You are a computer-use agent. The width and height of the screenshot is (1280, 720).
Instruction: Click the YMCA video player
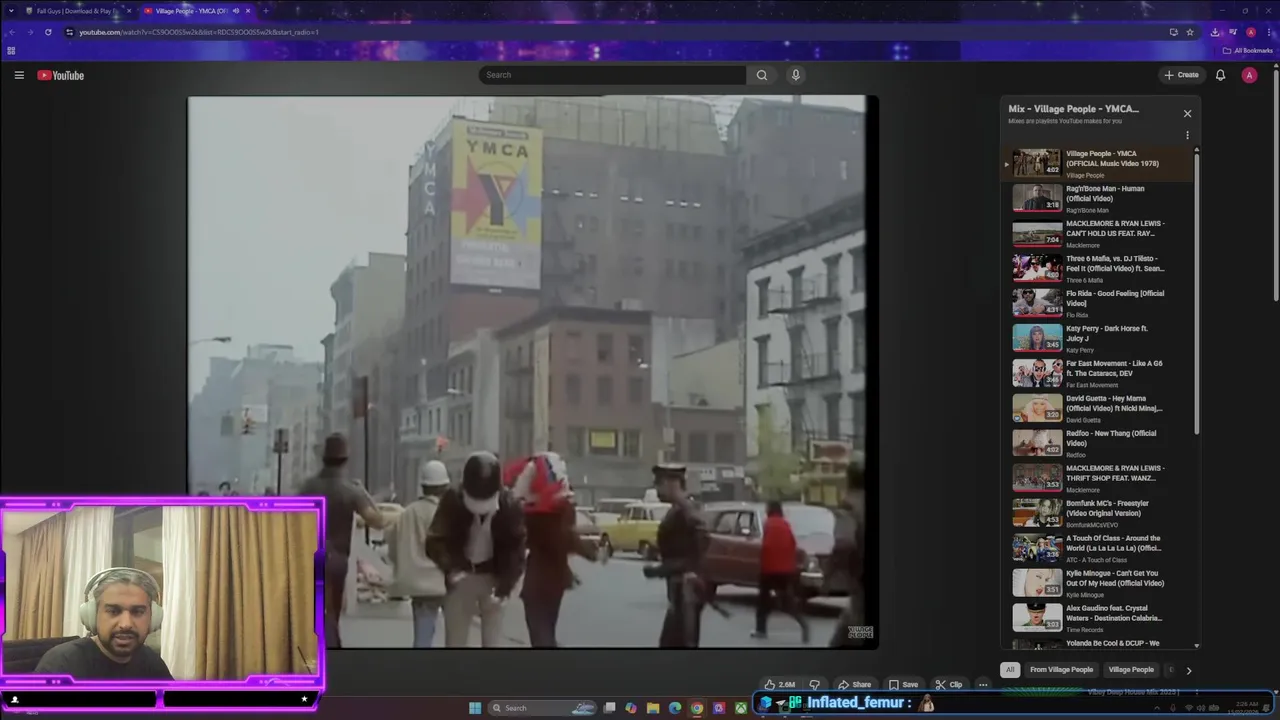(533, 372)
